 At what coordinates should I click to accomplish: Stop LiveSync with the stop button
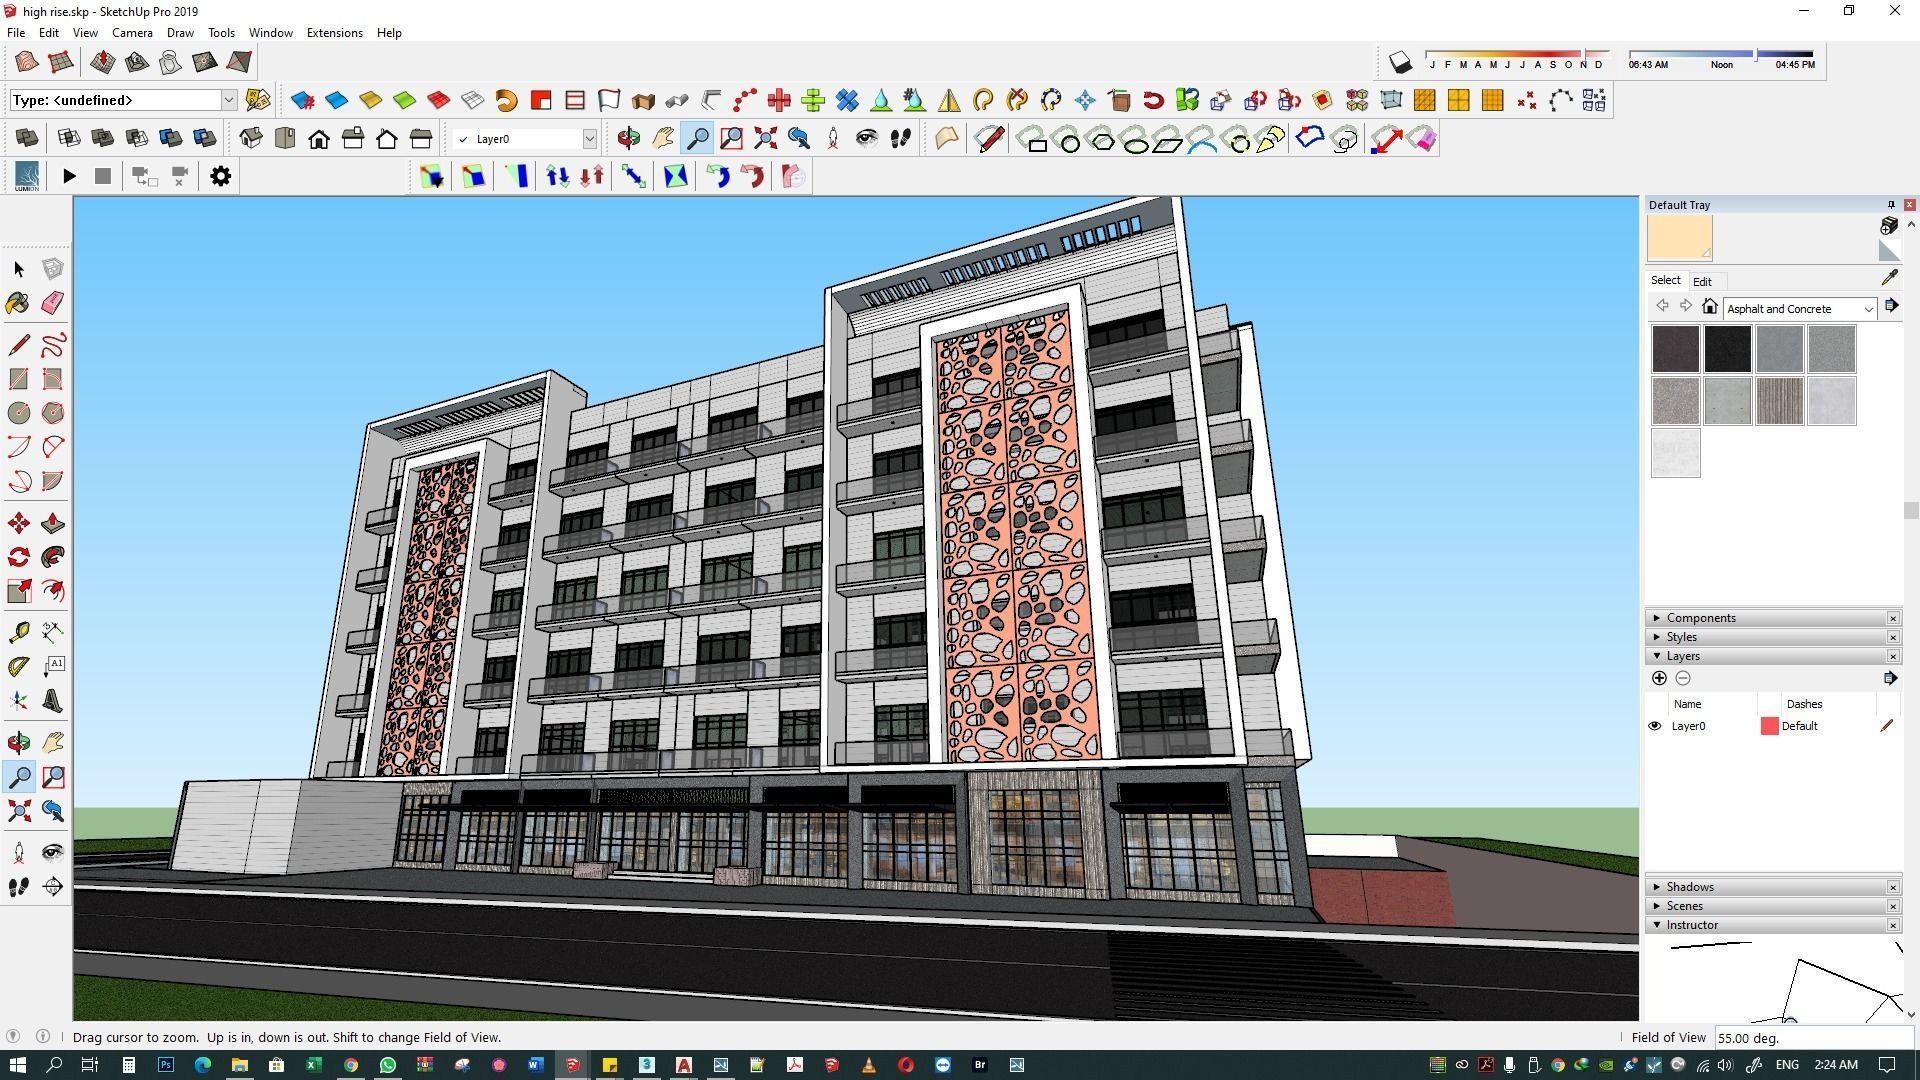click(102, 176)
